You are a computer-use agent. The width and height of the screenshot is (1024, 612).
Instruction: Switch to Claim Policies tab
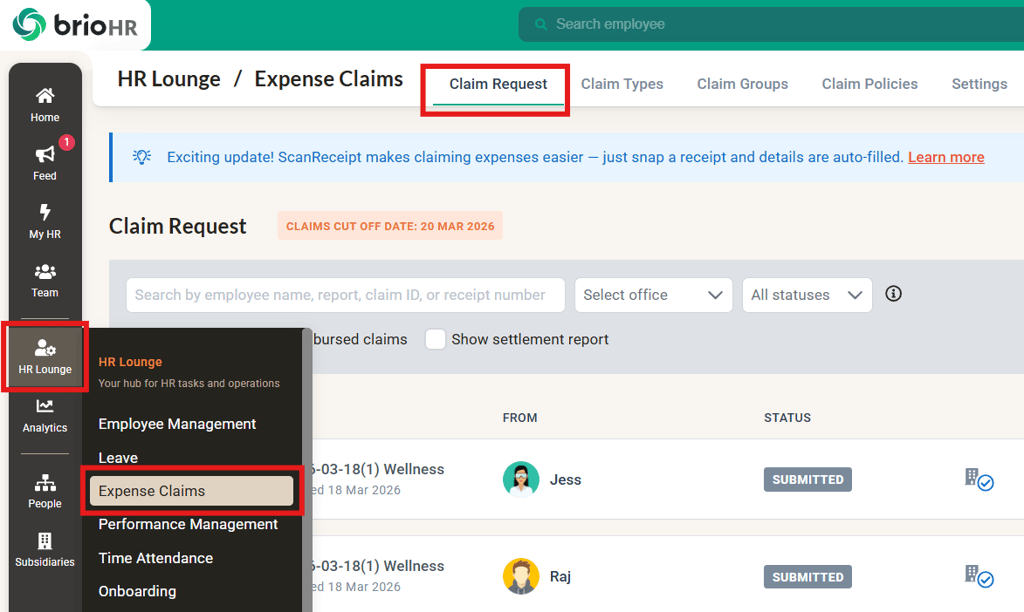click(869, 84)
